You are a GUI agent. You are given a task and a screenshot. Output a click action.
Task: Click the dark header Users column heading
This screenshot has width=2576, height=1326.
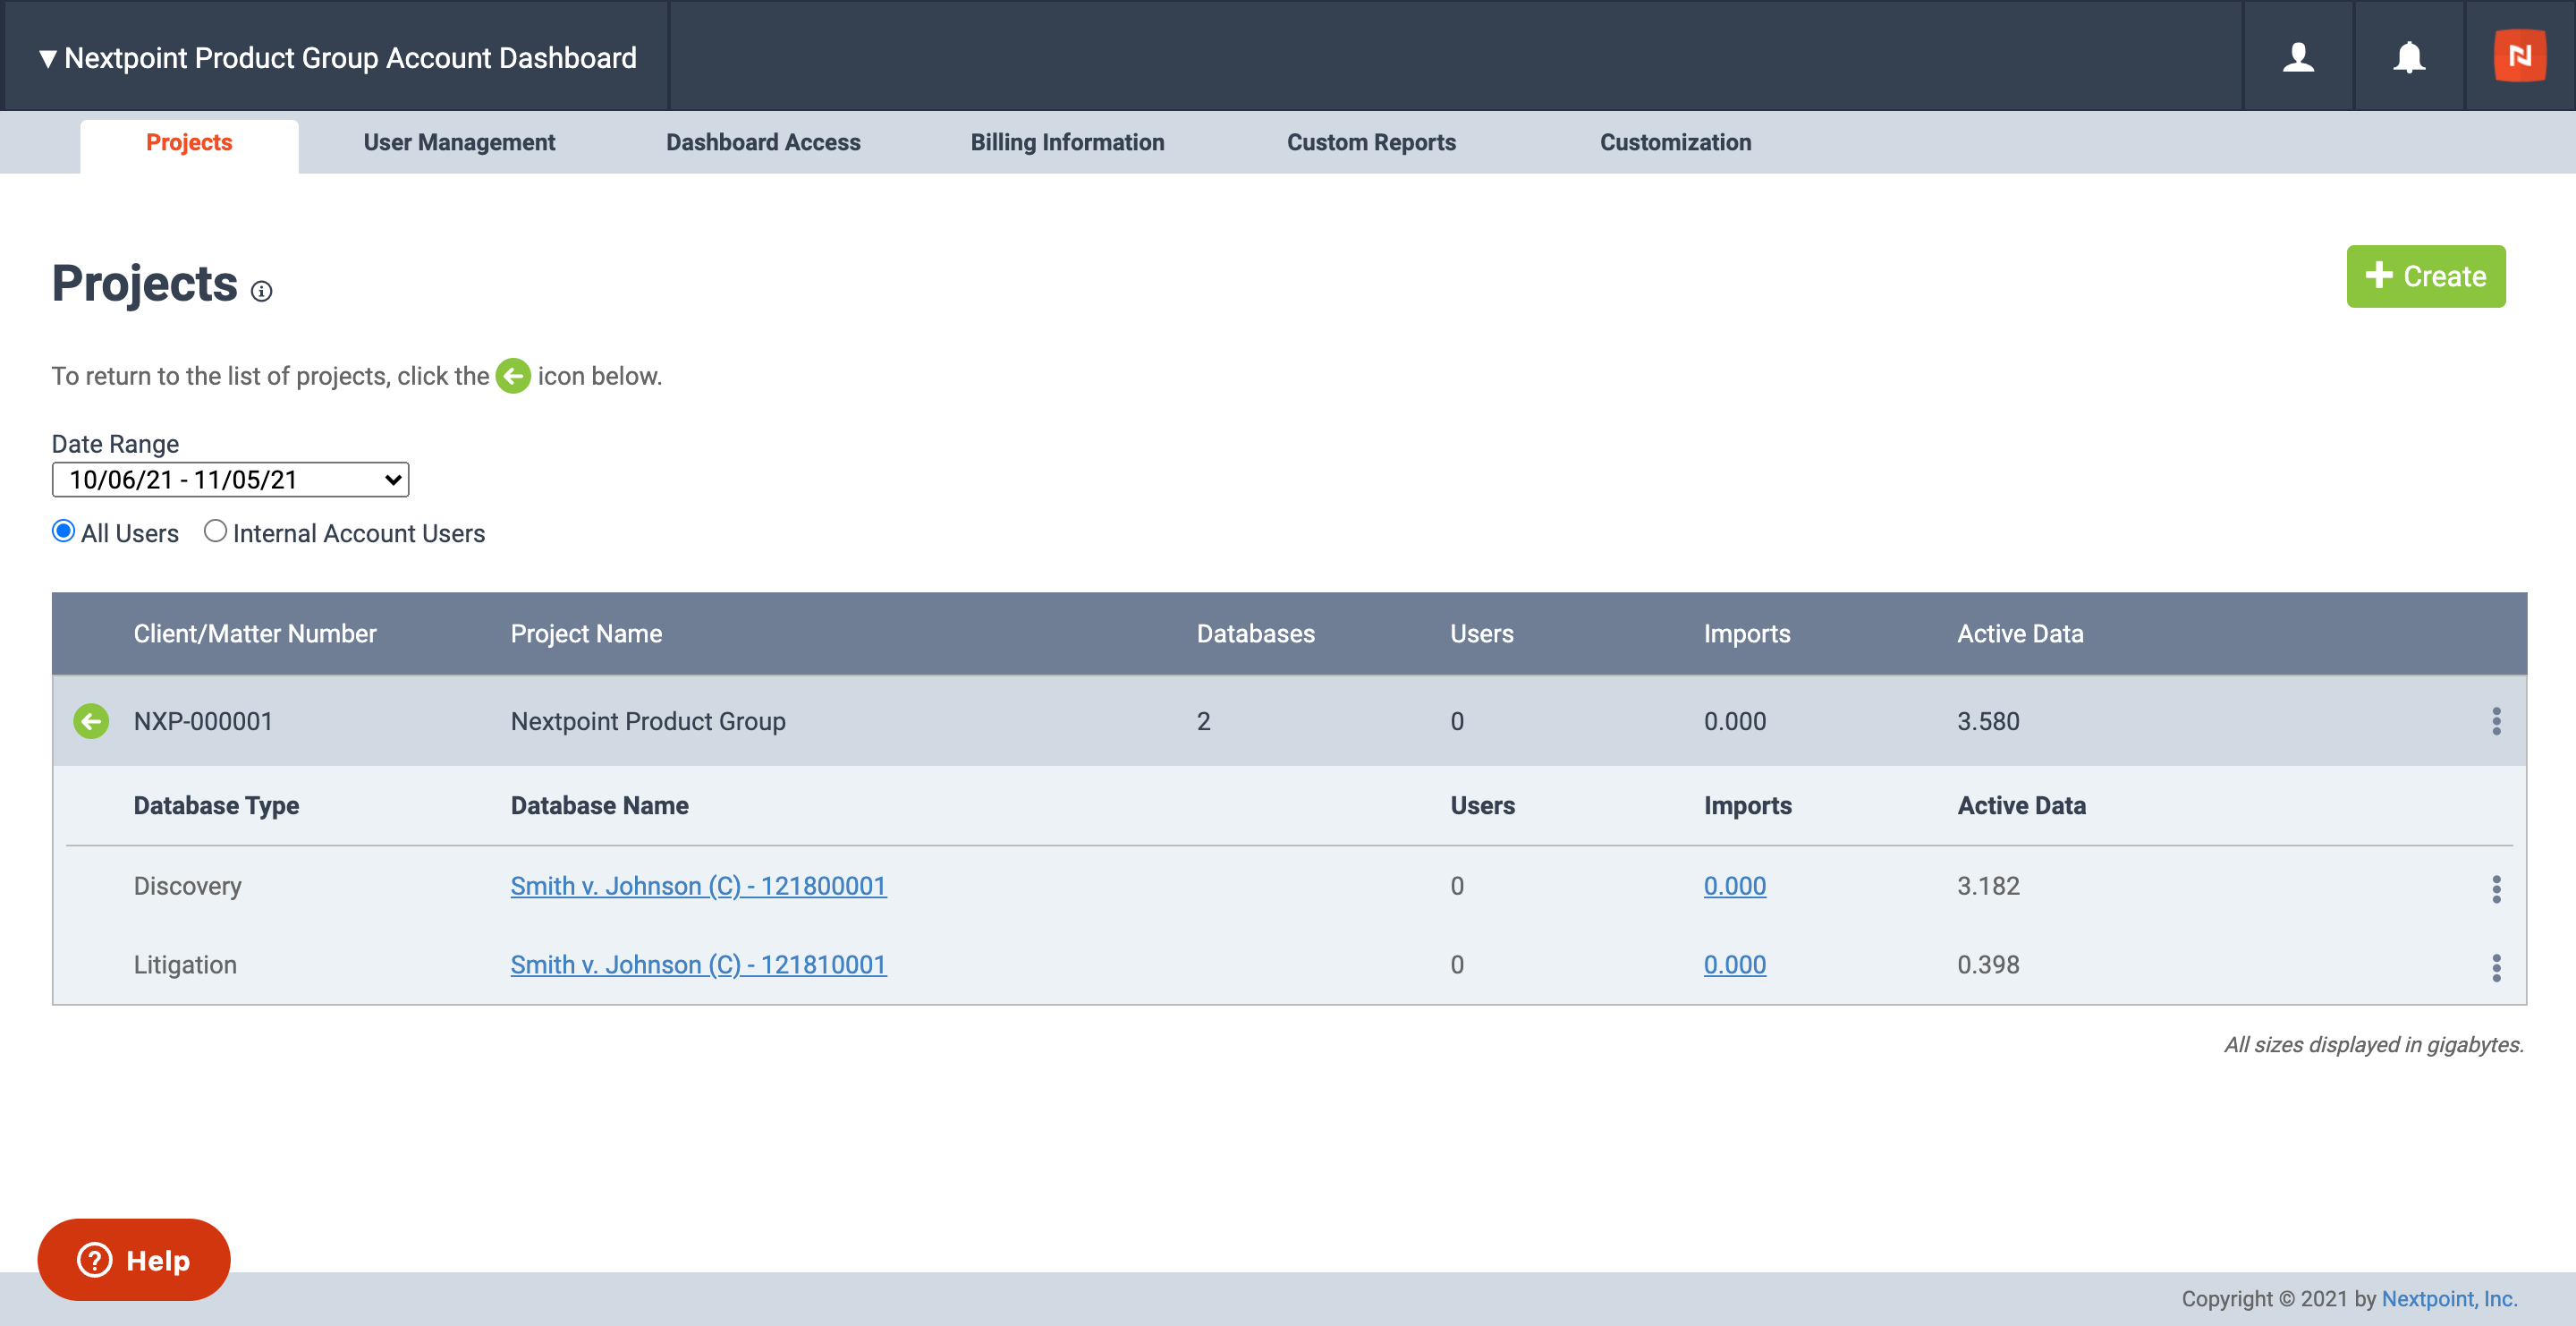(x=1481, y=634)
